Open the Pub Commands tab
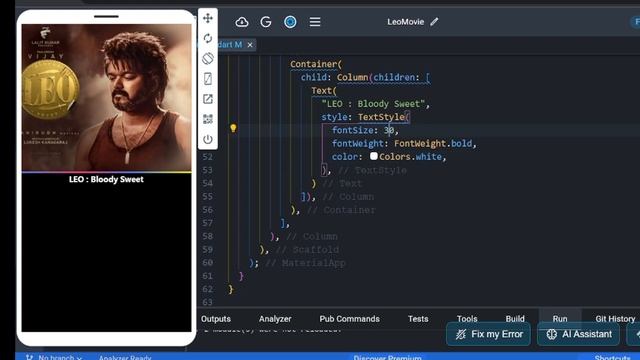The width and height of the screenshot is (640, 360). point(349,319)
